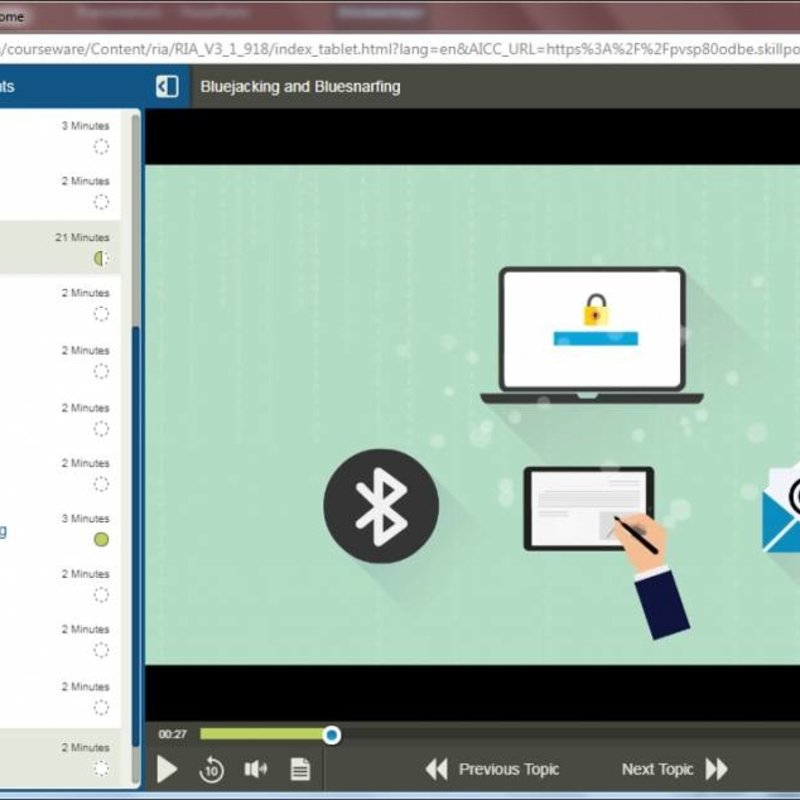Click the video progress slider handle

332,735
